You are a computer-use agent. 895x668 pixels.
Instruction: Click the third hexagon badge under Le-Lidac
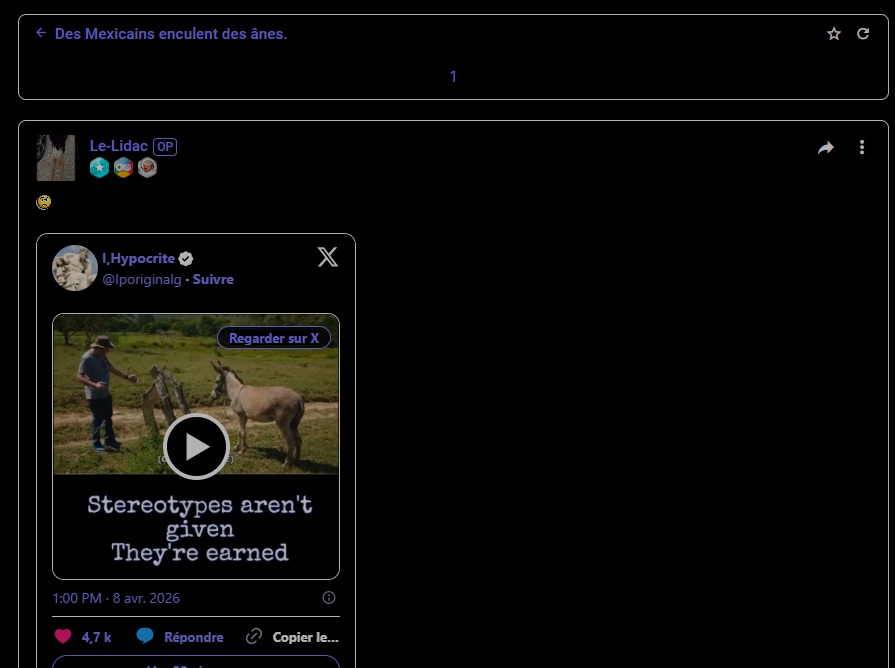pyautogui.click(x=147, y=168)
